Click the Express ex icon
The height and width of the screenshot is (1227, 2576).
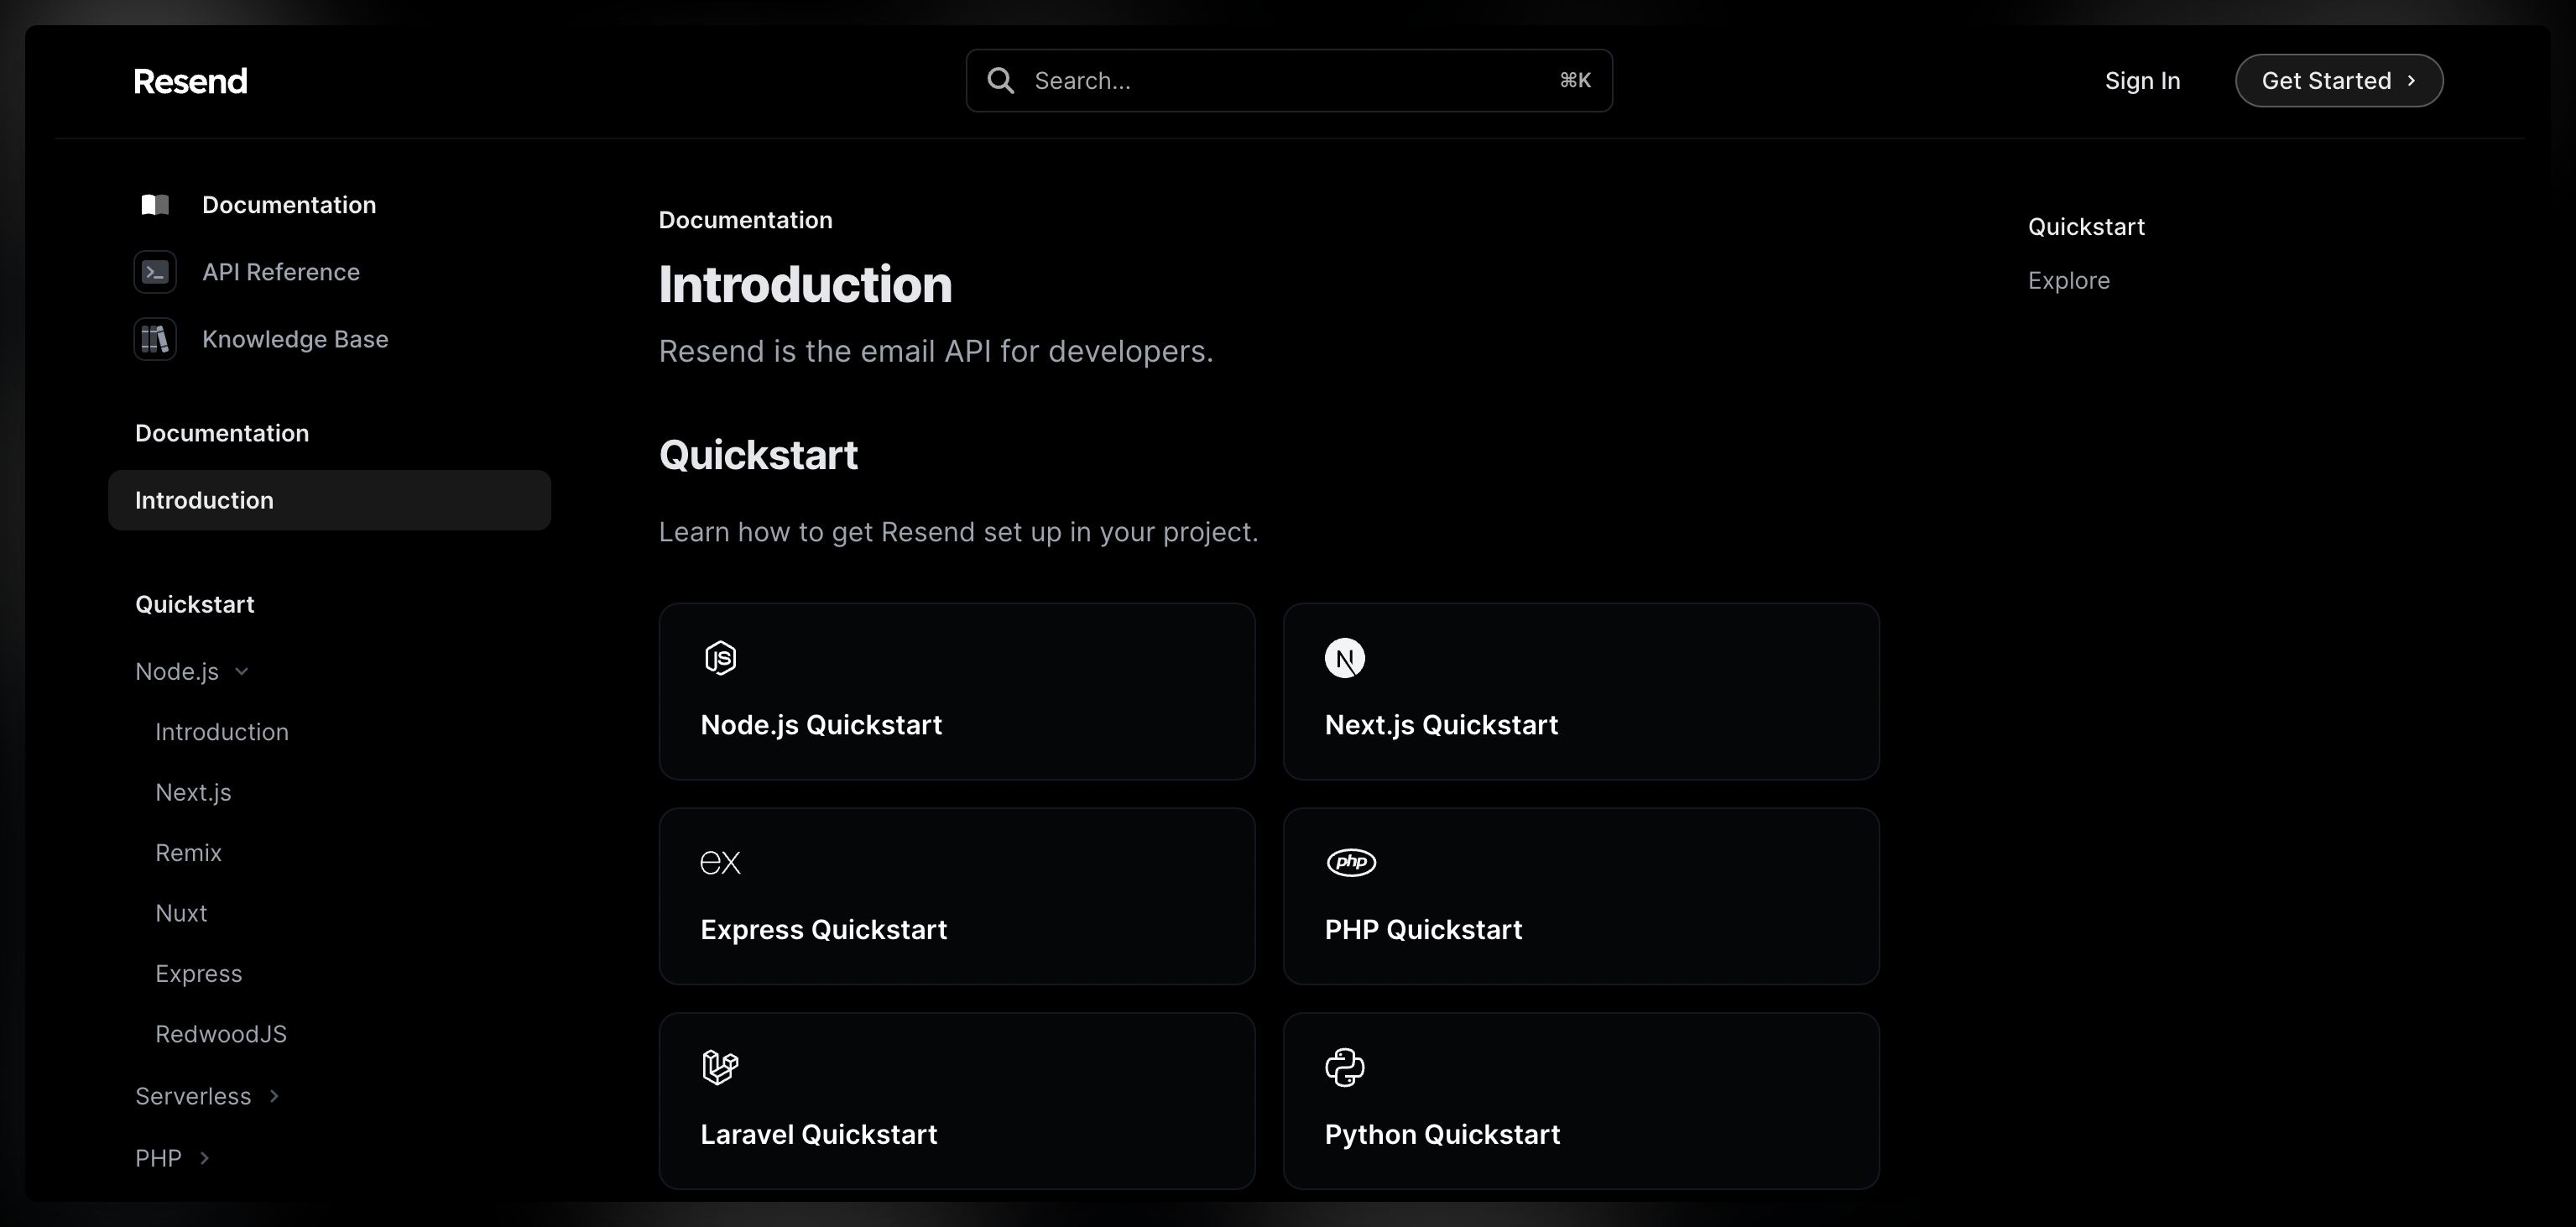click(x=720, y=862)
